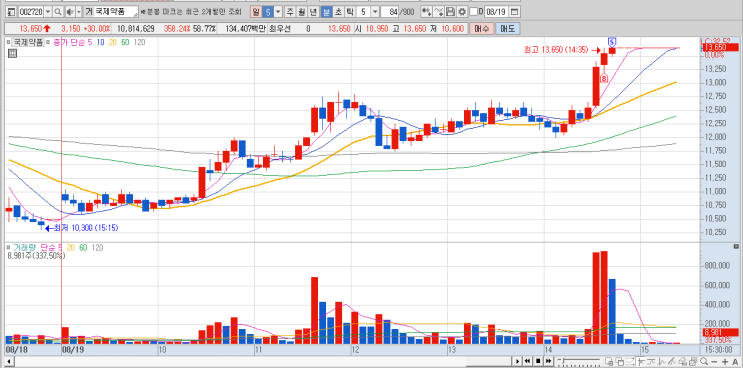Select the 주 (weekly) period button

coord(289,12)
